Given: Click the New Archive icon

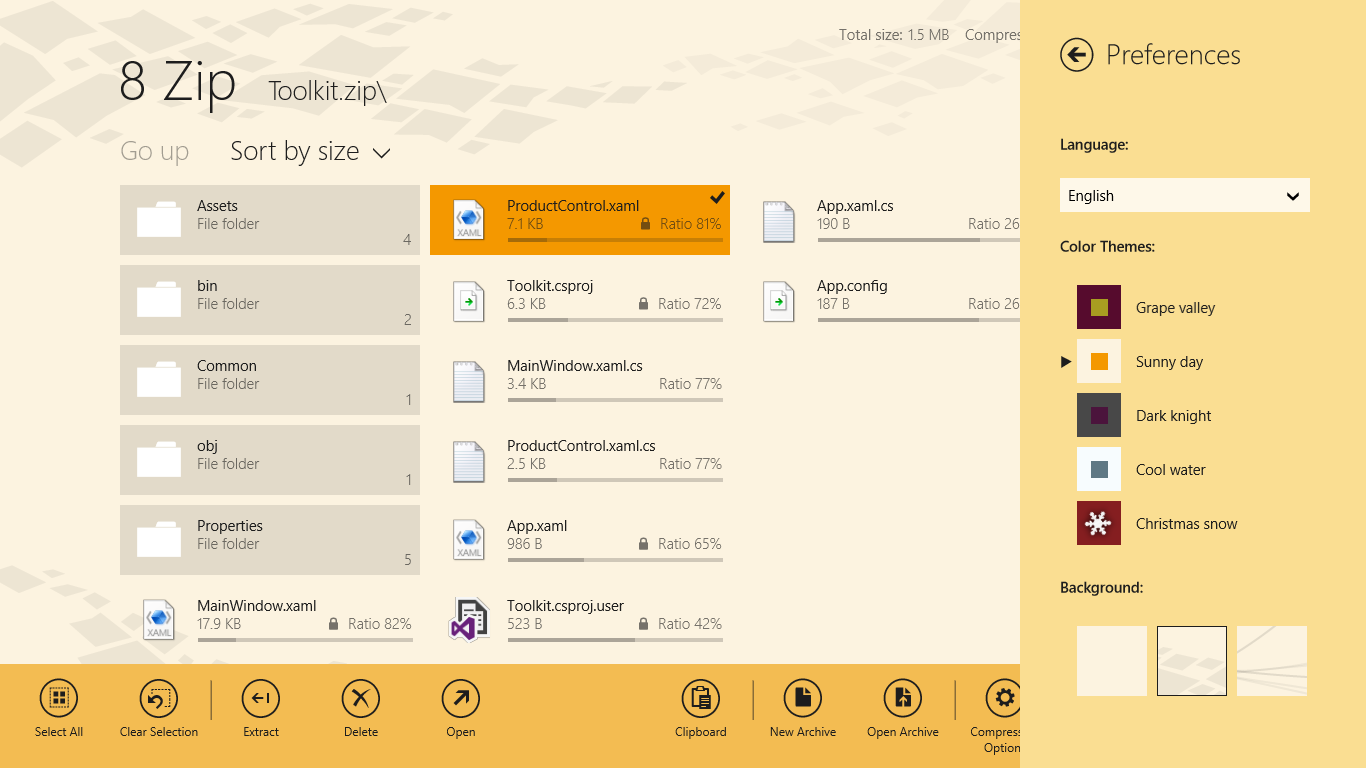Looking at the screenshot, I should 803,698.
